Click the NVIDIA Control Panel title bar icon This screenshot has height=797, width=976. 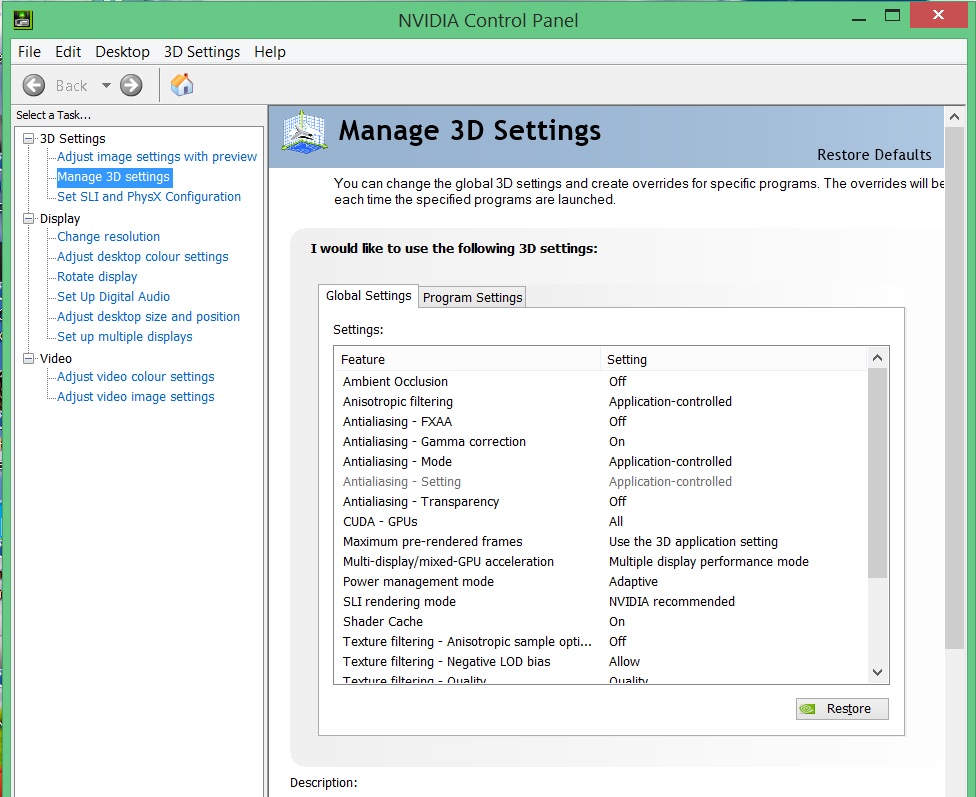pos(23,20)
